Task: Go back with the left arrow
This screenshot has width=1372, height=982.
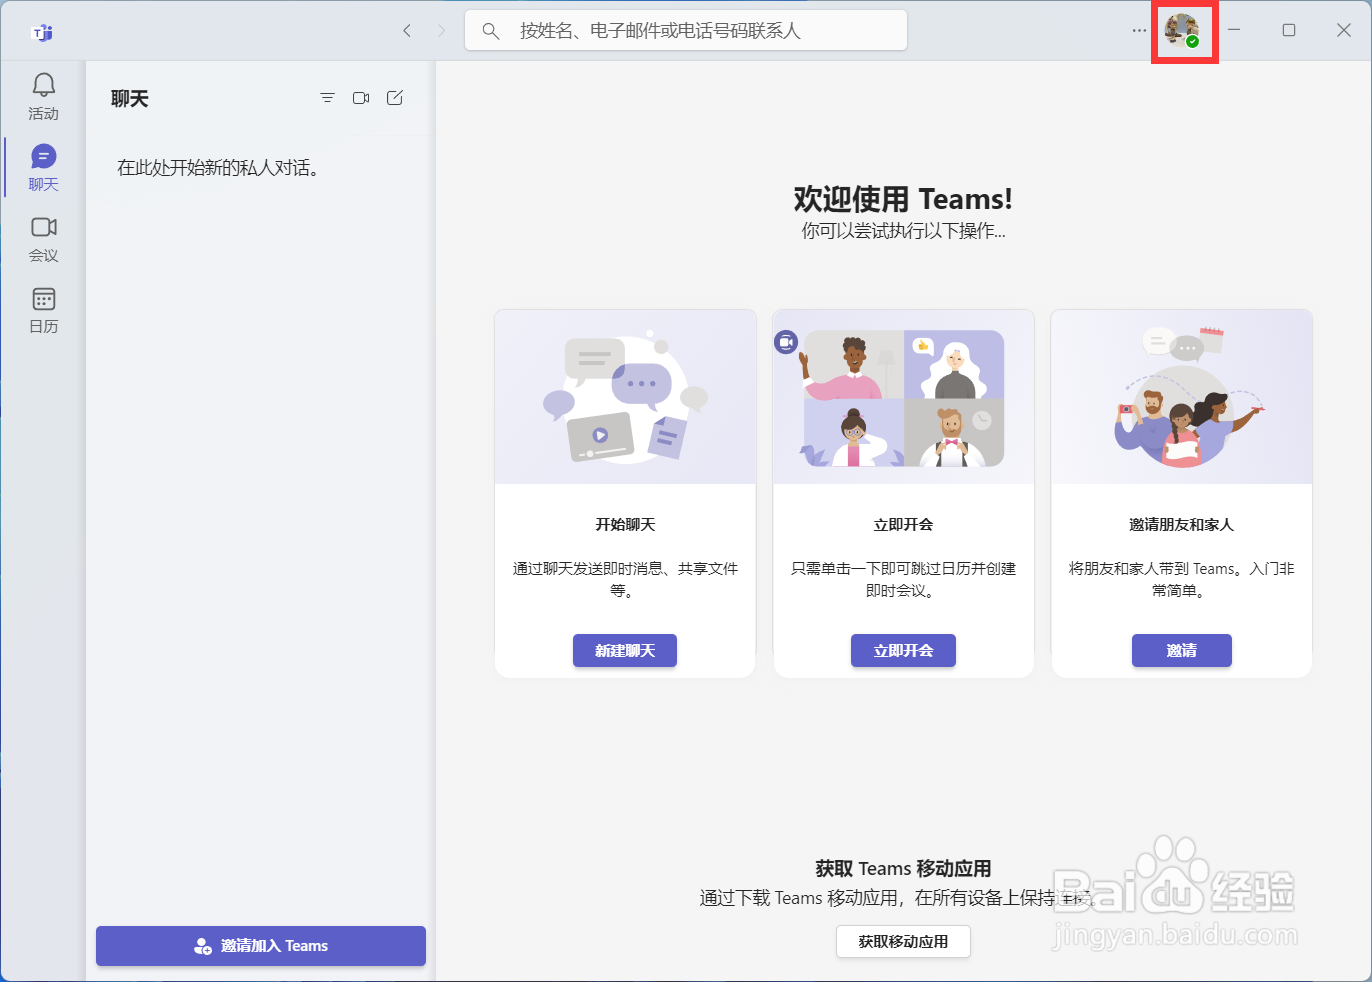Action: point(407,31)
